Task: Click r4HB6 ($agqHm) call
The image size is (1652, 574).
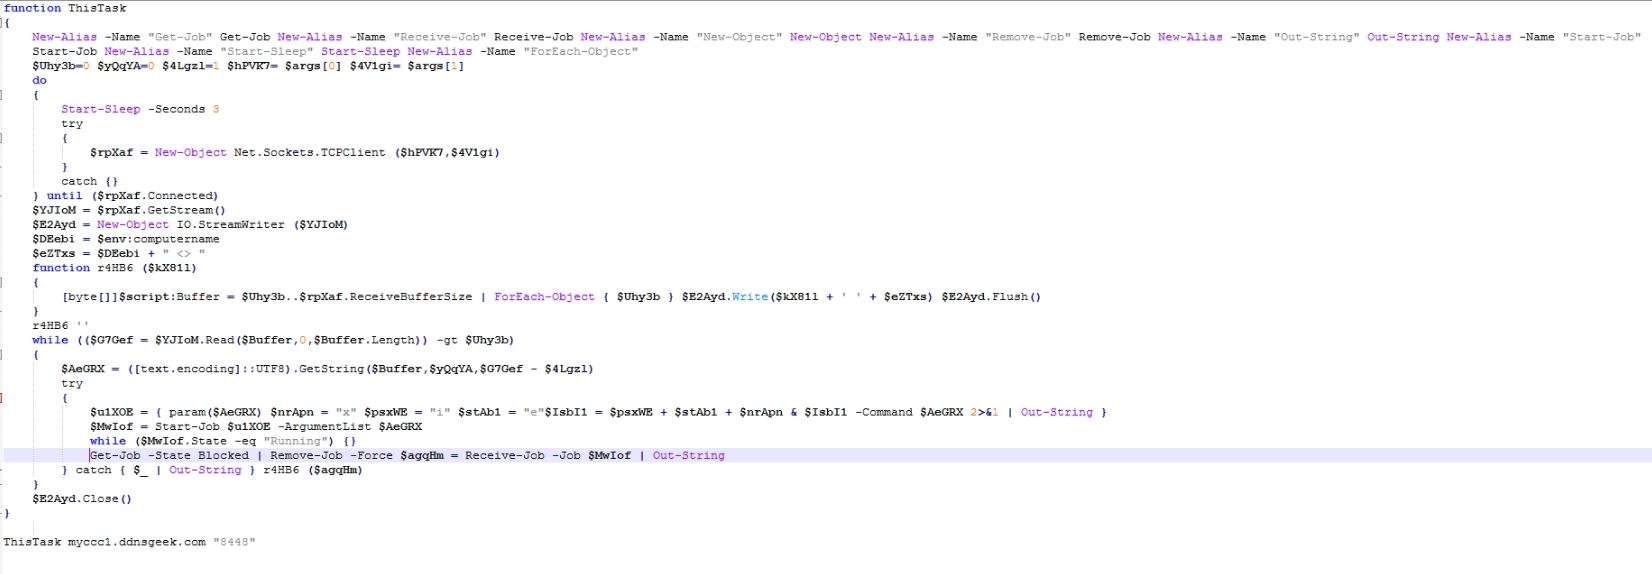Action: (x=313, y=470)
